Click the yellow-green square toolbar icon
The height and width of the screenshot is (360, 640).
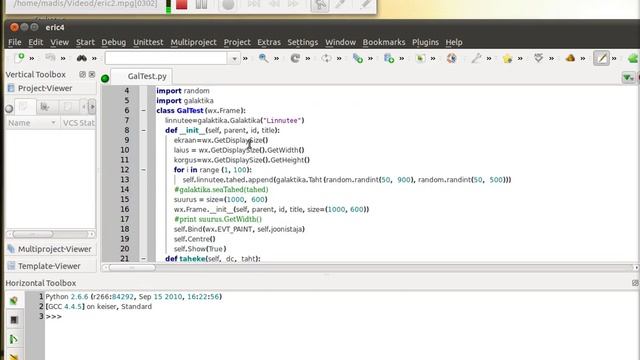420,58
